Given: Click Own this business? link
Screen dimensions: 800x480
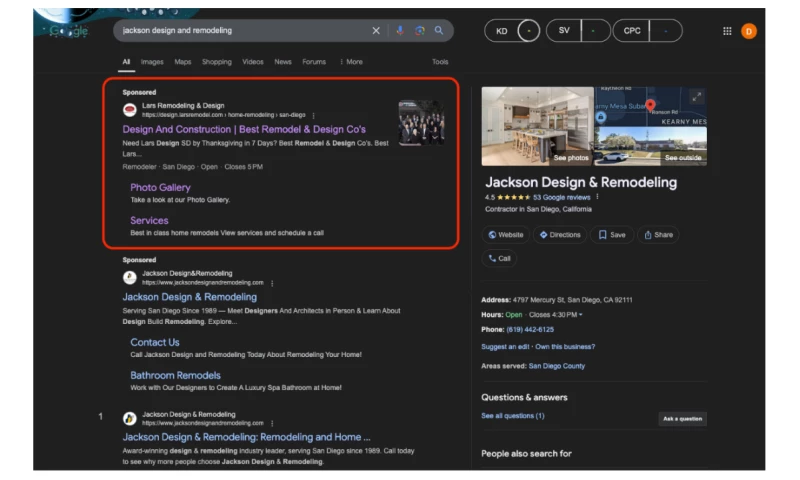Looking at the screenshot, I should 565,347.
